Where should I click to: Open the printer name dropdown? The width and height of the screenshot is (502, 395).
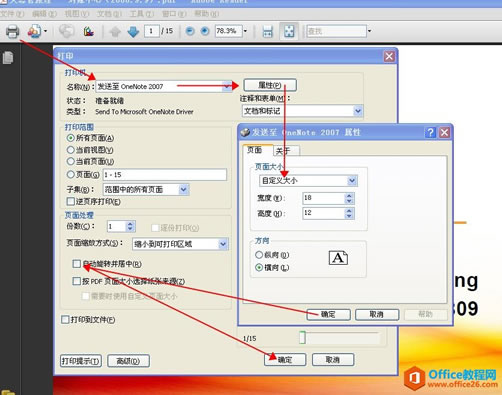(x=227, y=87)
